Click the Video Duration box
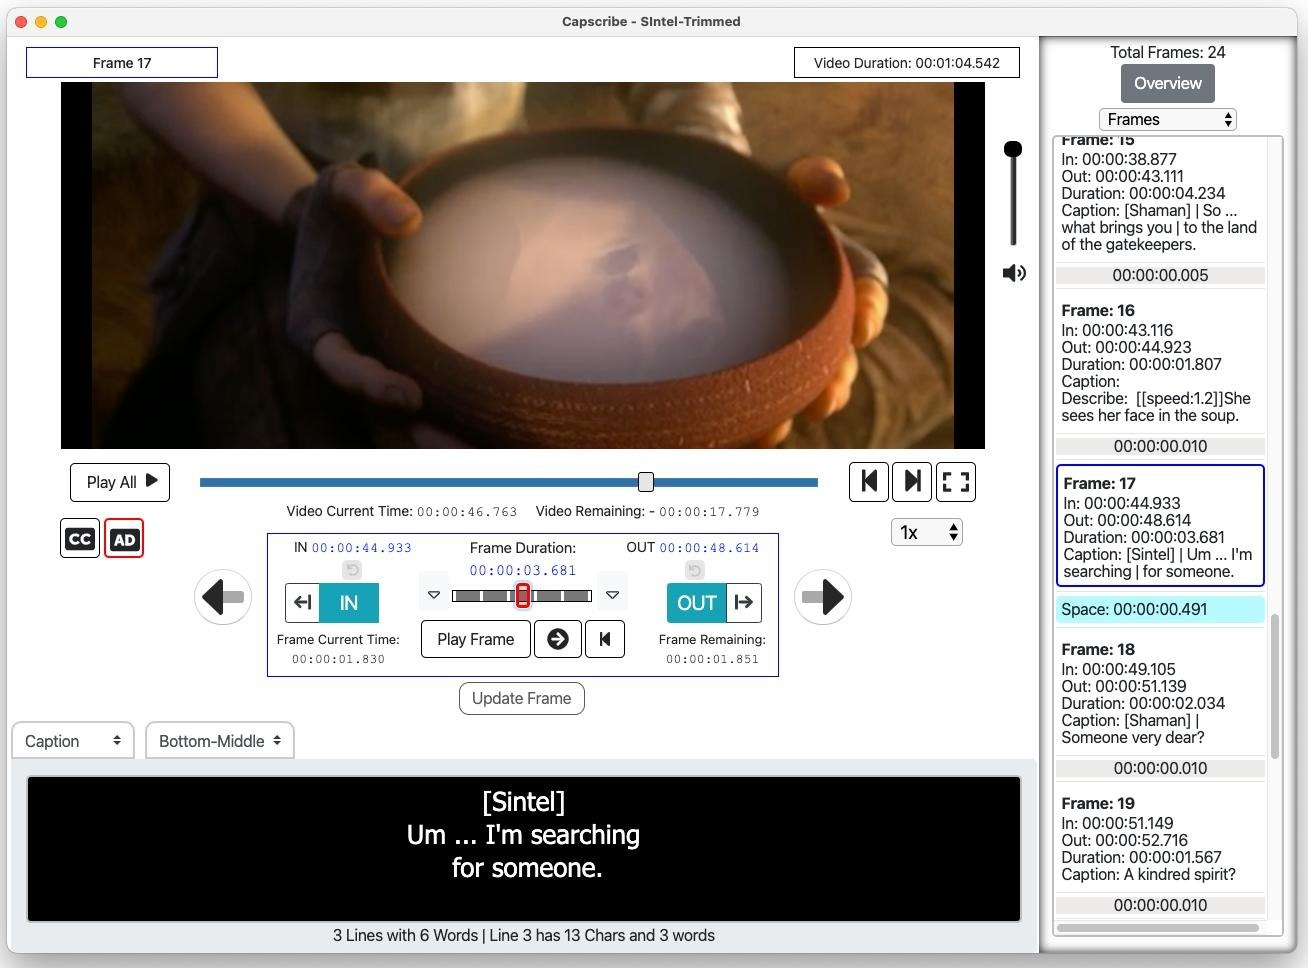 tap(907, 63)
